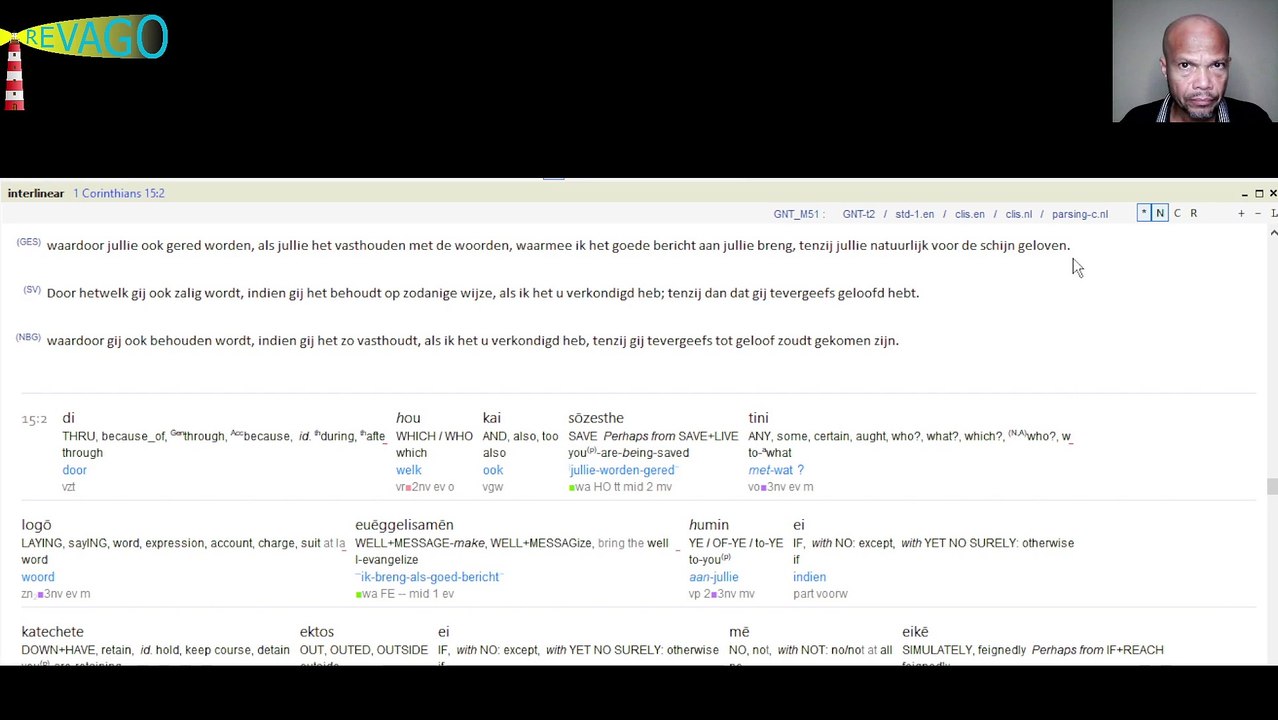The image size is (1278, 720).
Task: Toggle the C display option
Action: tap(1177, 213)
